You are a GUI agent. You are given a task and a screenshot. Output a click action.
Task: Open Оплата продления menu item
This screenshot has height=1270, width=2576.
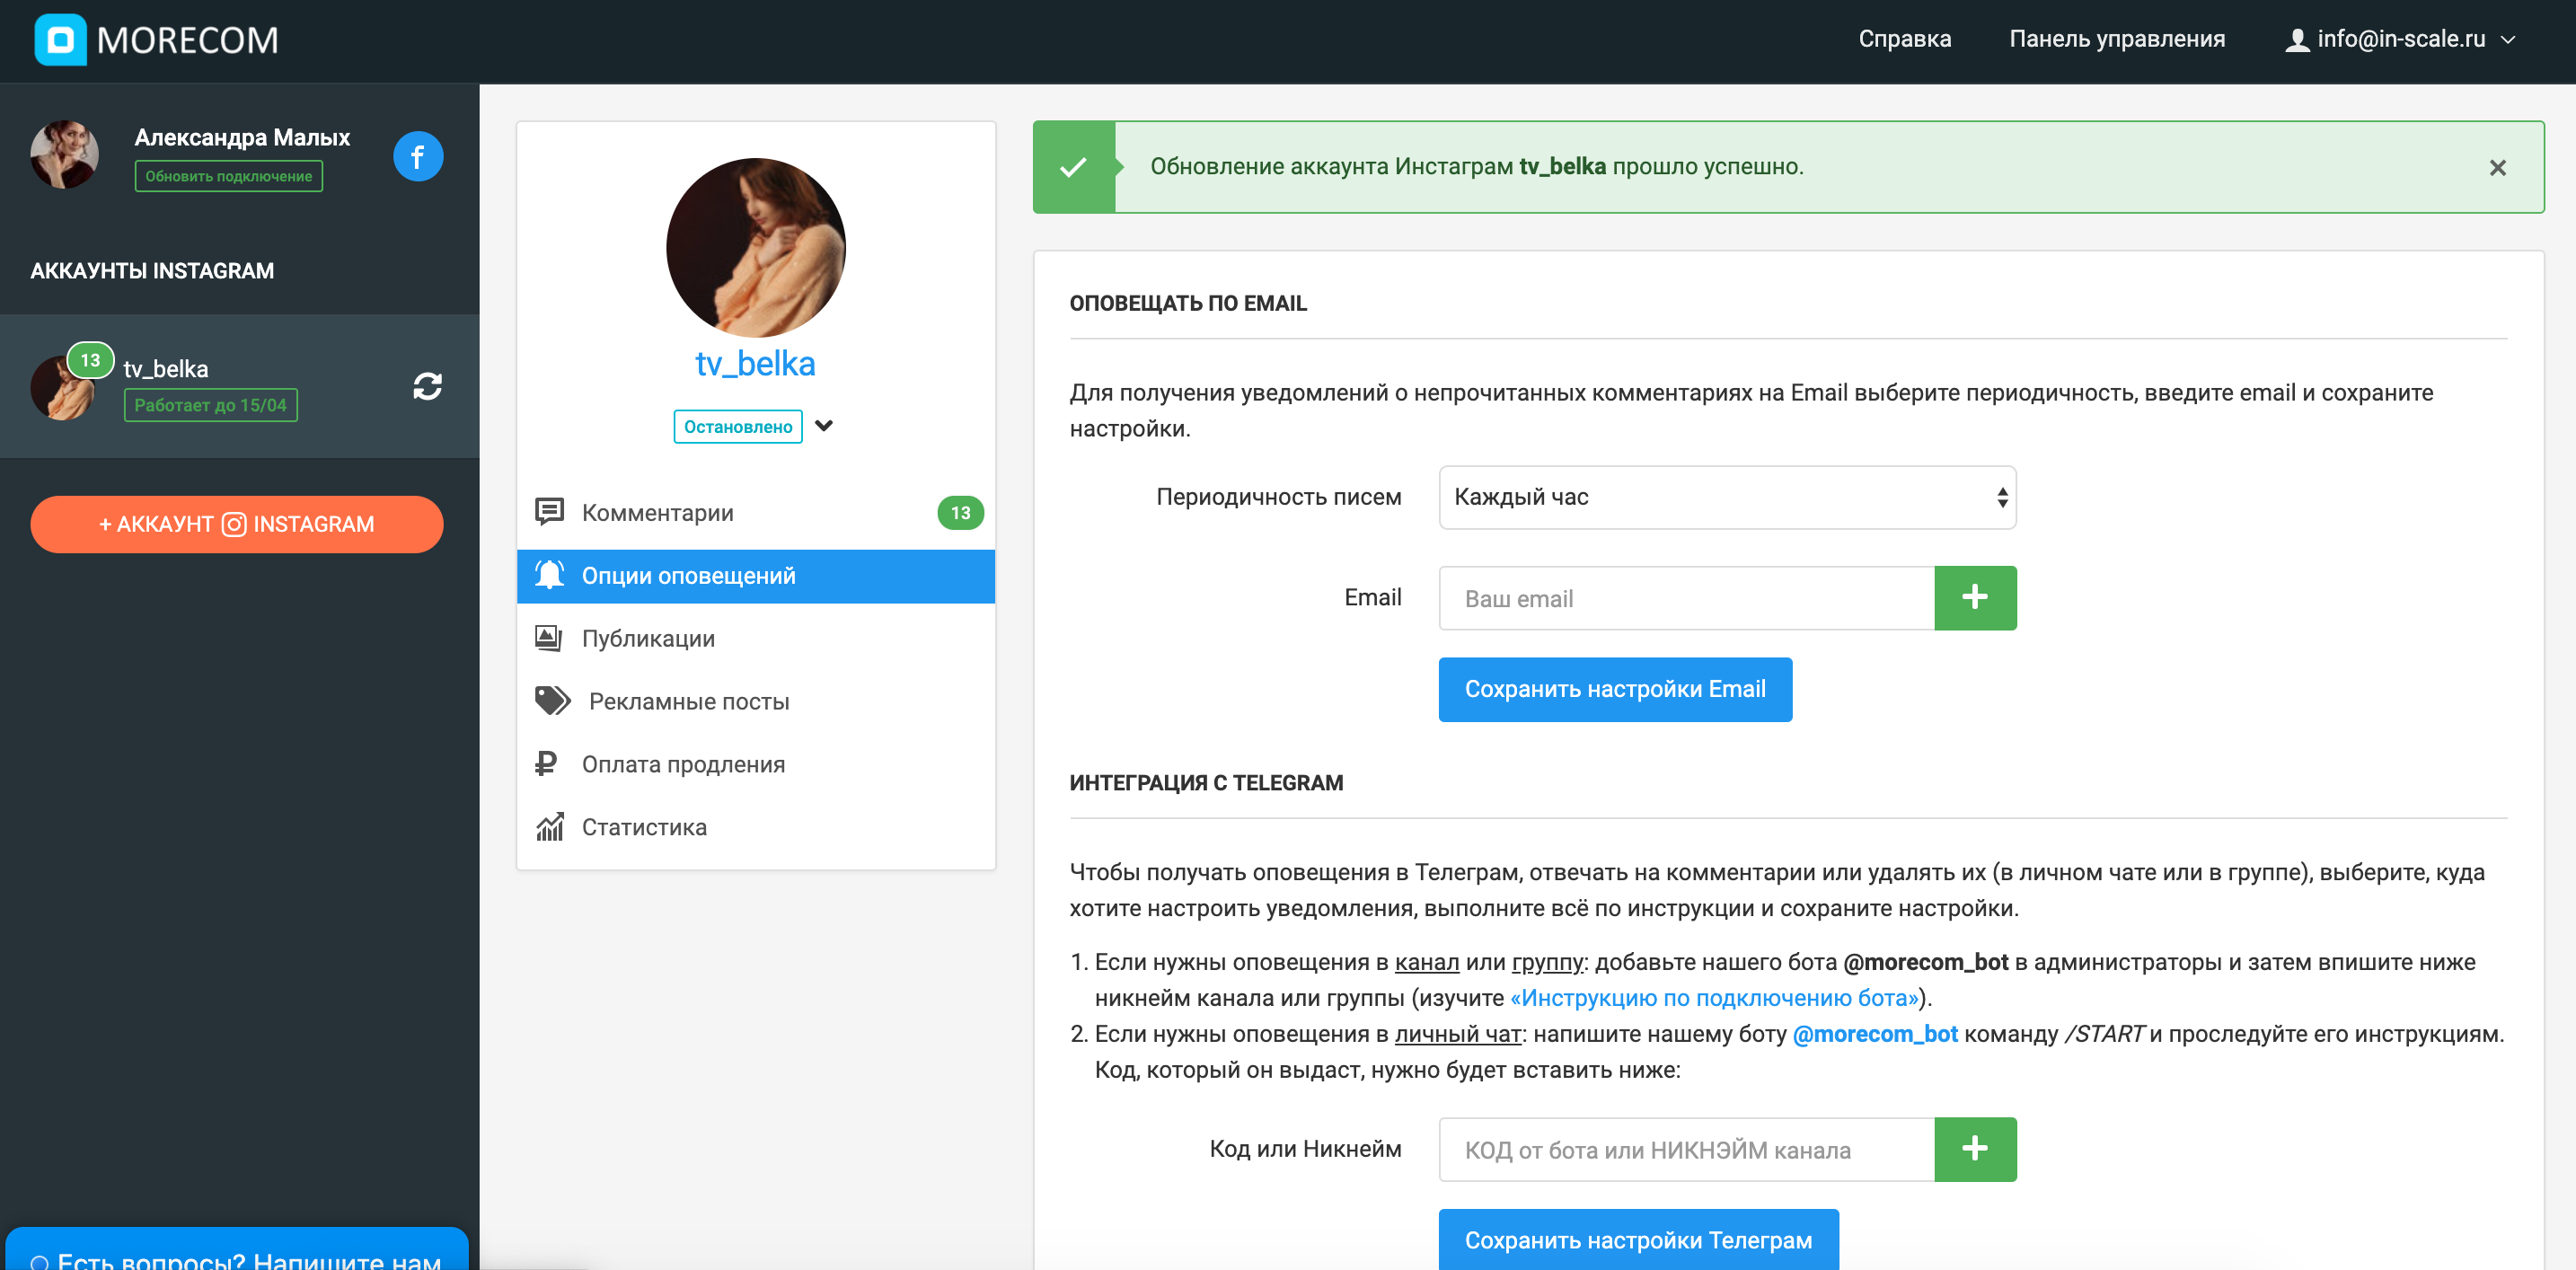pos(756,764)
